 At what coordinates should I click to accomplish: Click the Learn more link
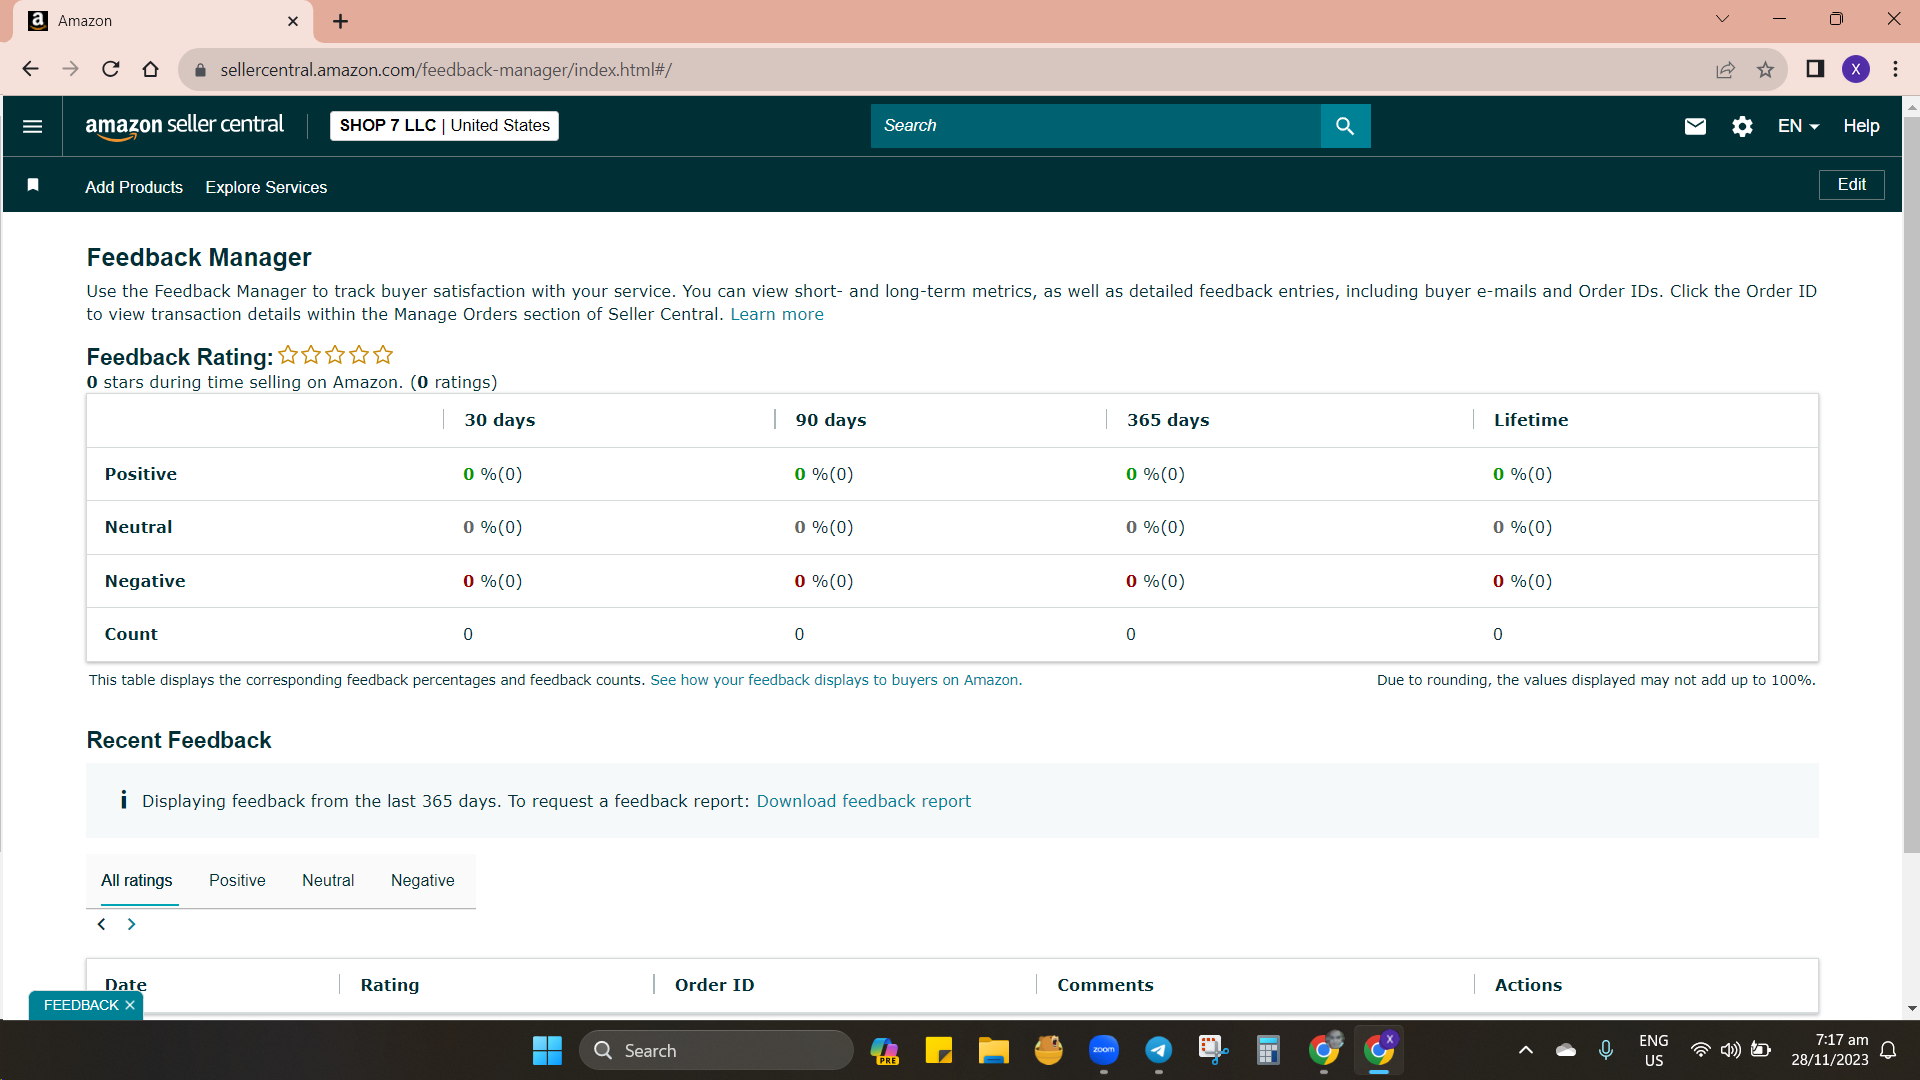(777, 314)
